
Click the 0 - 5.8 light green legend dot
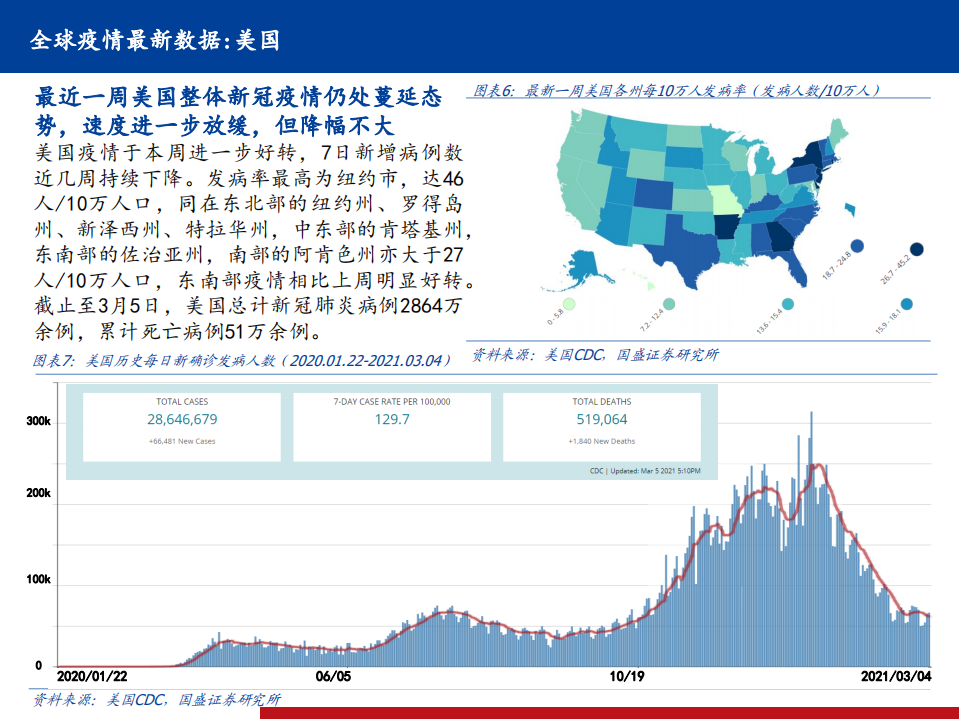click(569, 304)
